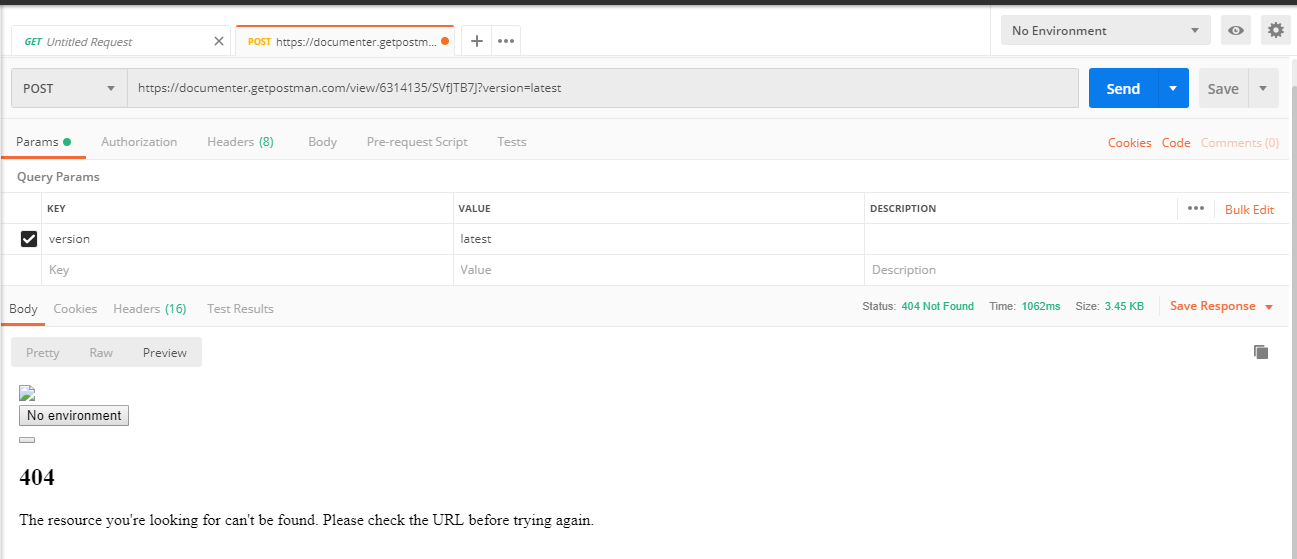
Task: Click the 3.45 KB response size value
Action: 1124,306
